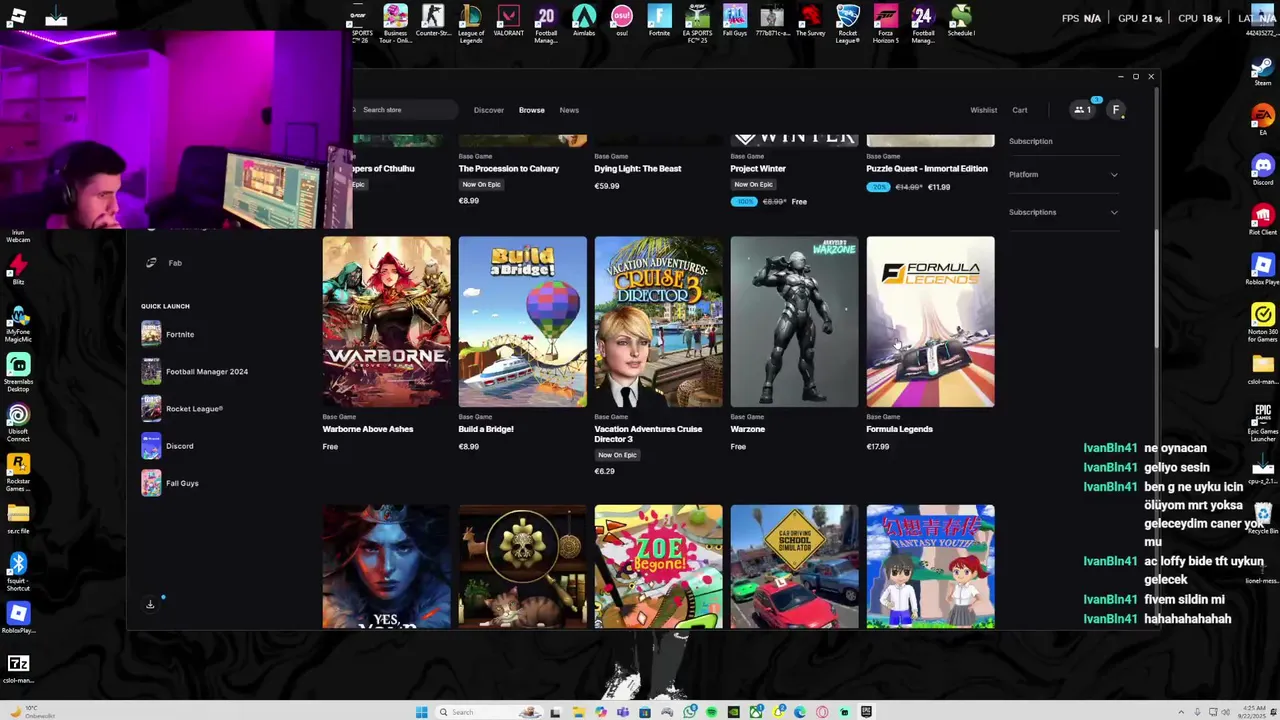Open the News tab
Screen dimensions: 1280x720
pos(569,110)
